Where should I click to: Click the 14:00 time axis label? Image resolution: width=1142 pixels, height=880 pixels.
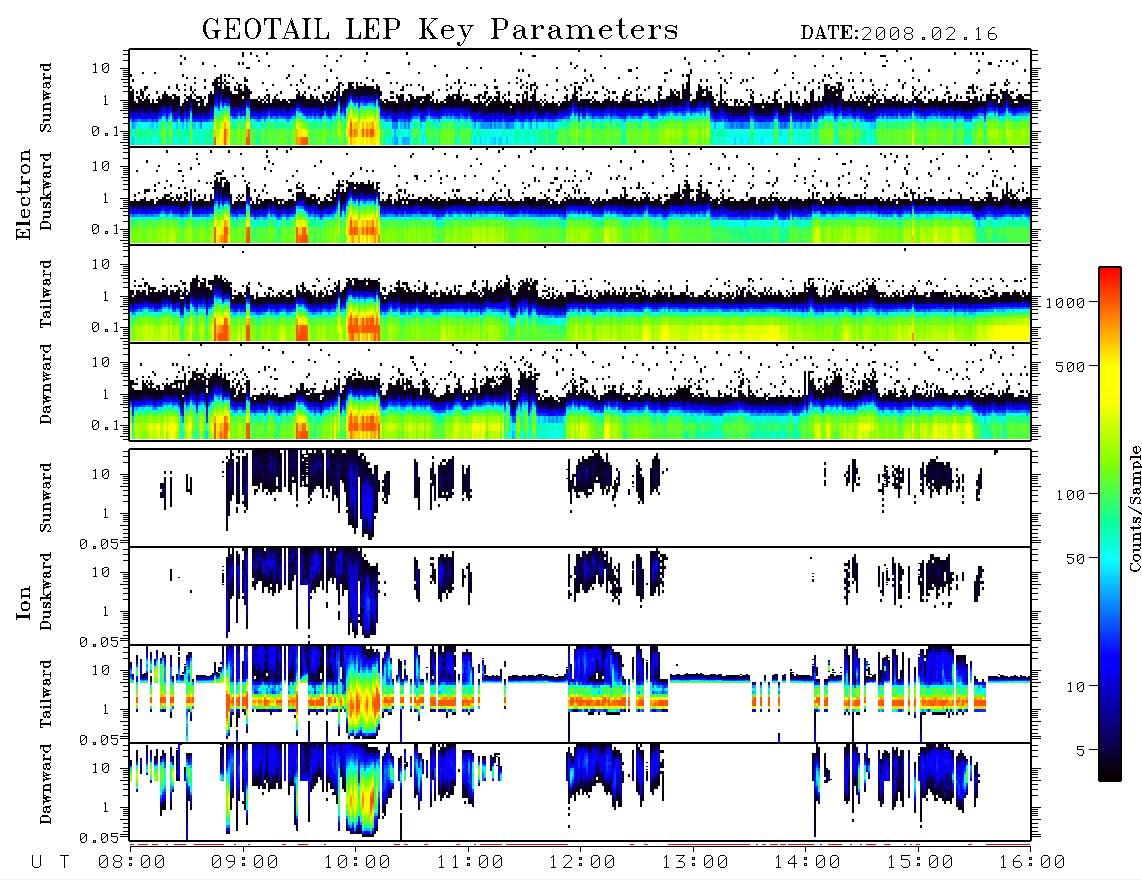[807, 862]
